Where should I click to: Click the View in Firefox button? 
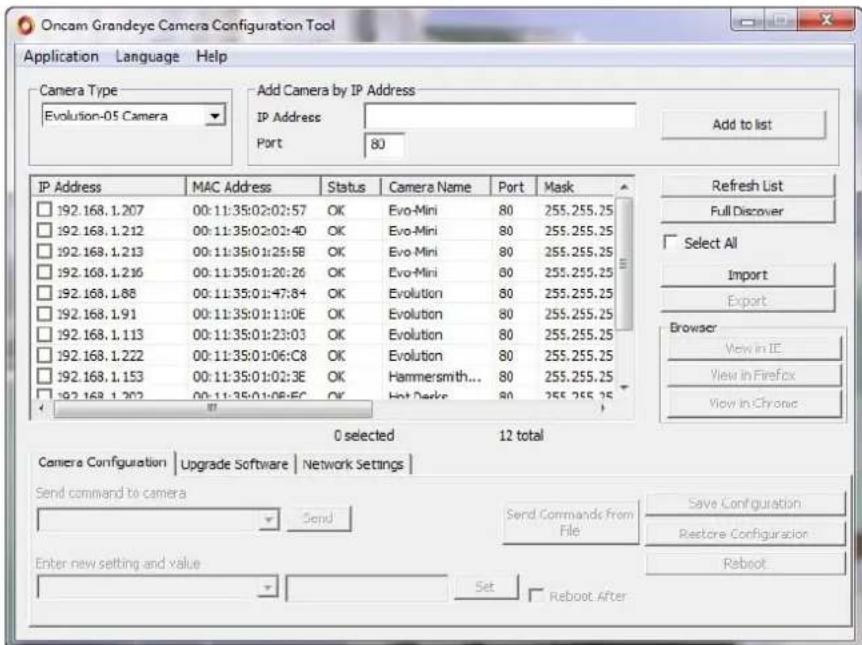tap(754, 376)
